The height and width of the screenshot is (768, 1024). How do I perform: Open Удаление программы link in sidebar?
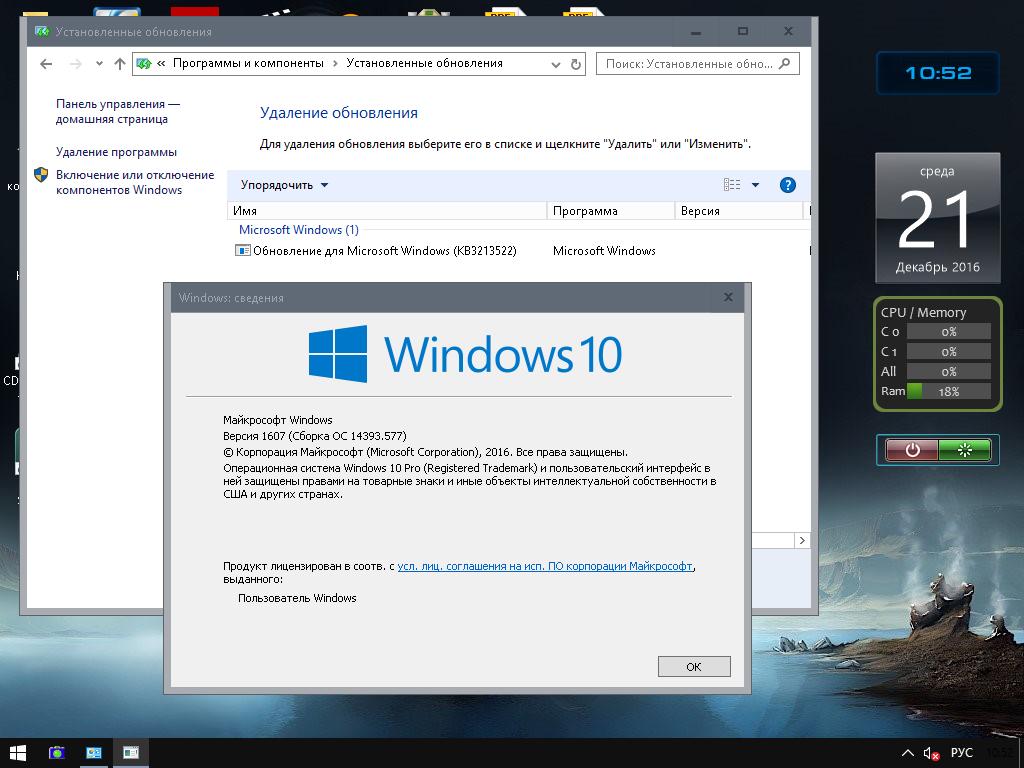click(x=116, y=152)
